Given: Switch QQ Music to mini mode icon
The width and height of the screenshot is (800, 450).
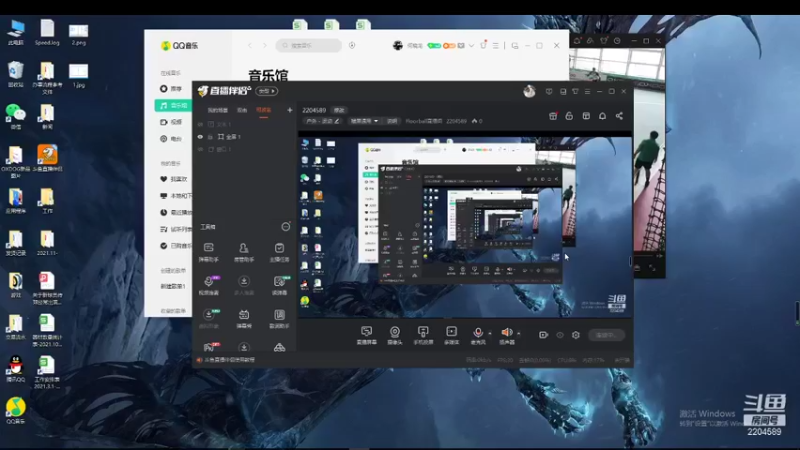Looking at the screenshot, I should pyautogui.click(x=515, y=45).
